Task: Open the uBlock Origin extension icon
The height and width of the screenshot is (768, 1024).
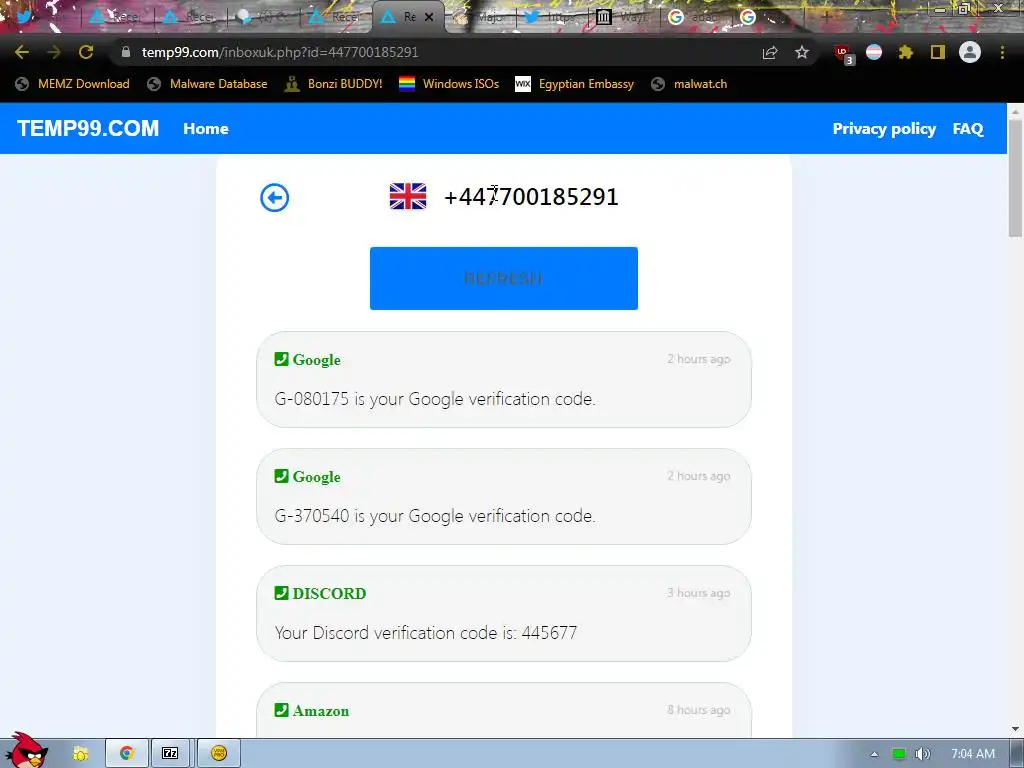Action: point(843,54)
